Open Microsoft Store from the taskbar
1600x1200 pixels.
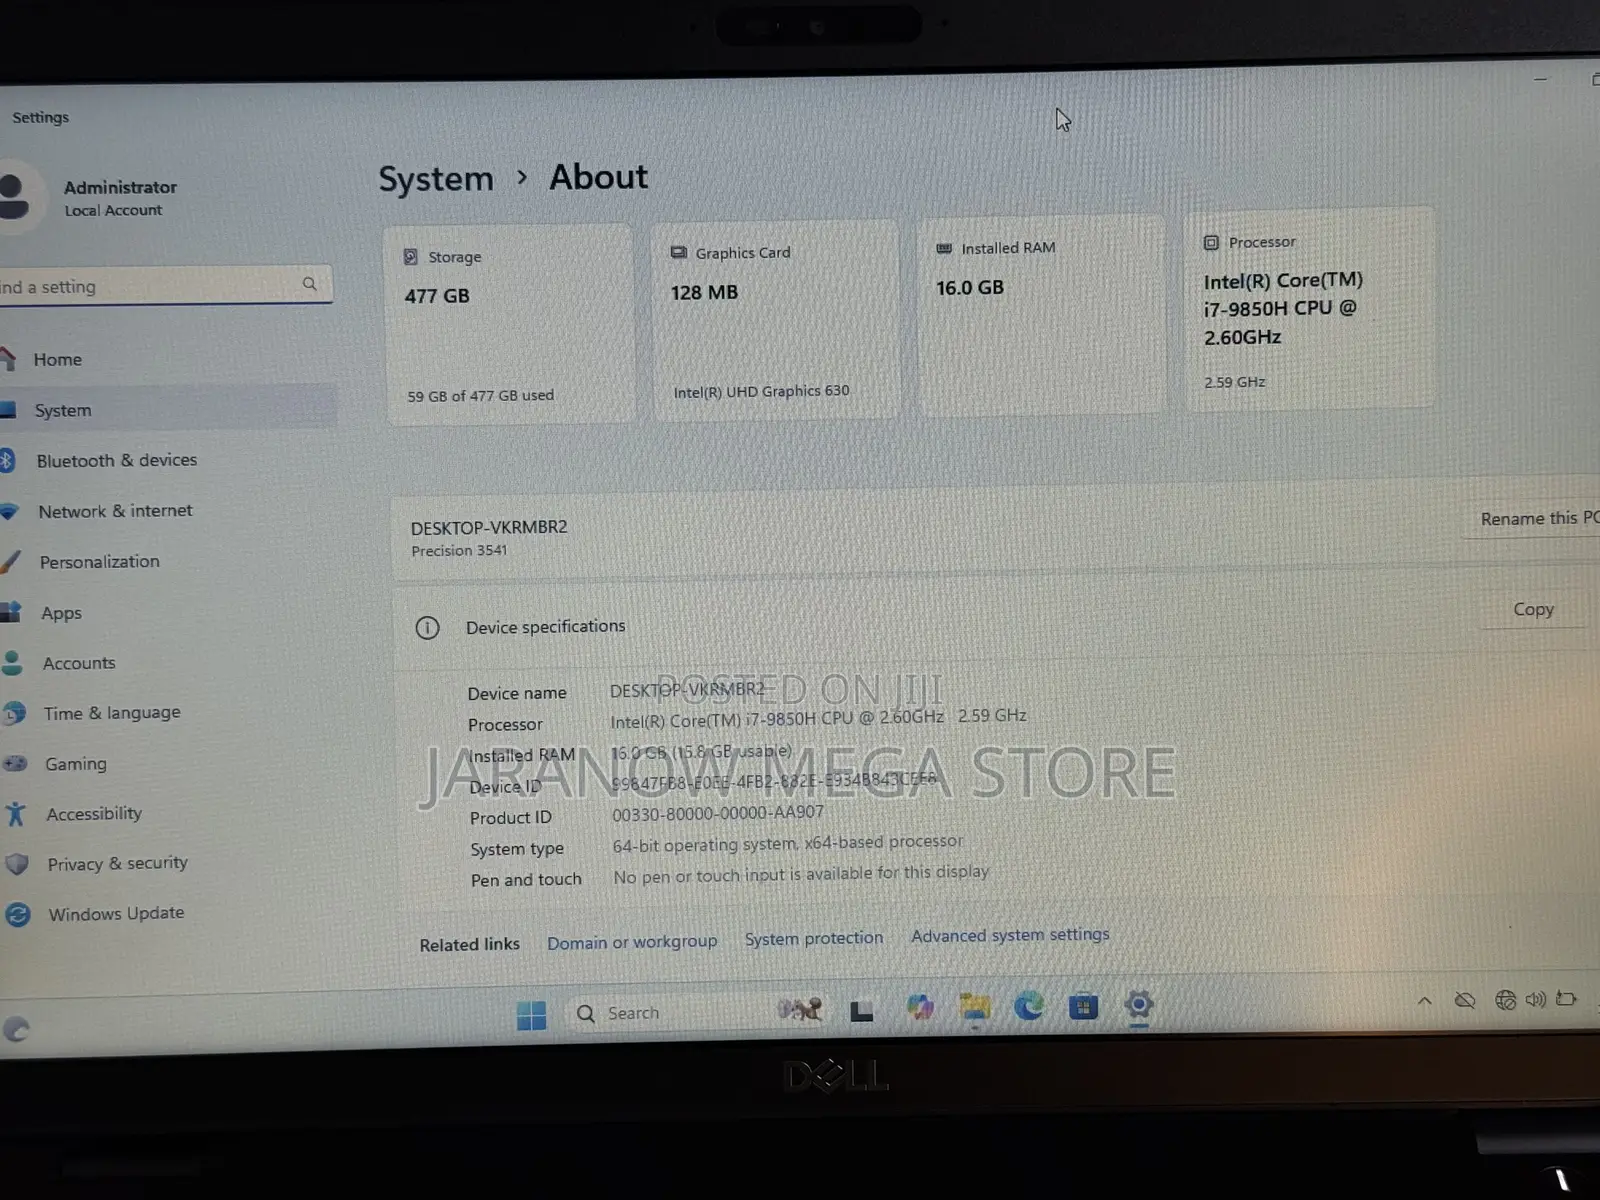tap(1083, 1006)
